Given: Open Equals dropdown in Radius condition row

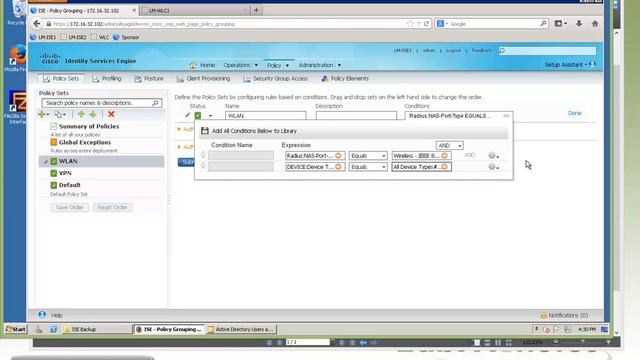Looking at the screenshot, I should pyautogui.click(x=368, y=156).
